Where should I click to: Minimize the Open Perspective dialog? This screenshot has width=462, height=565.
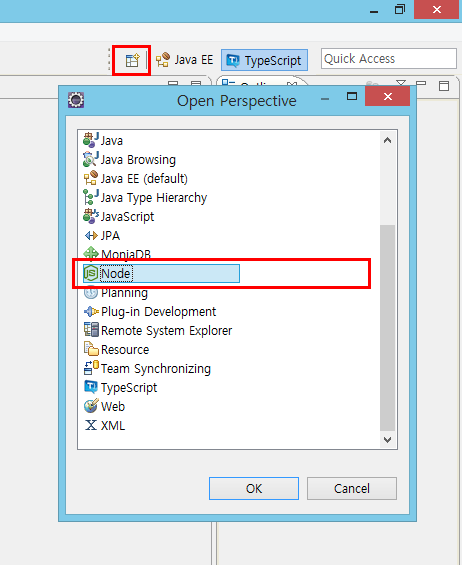pos(325,99)
